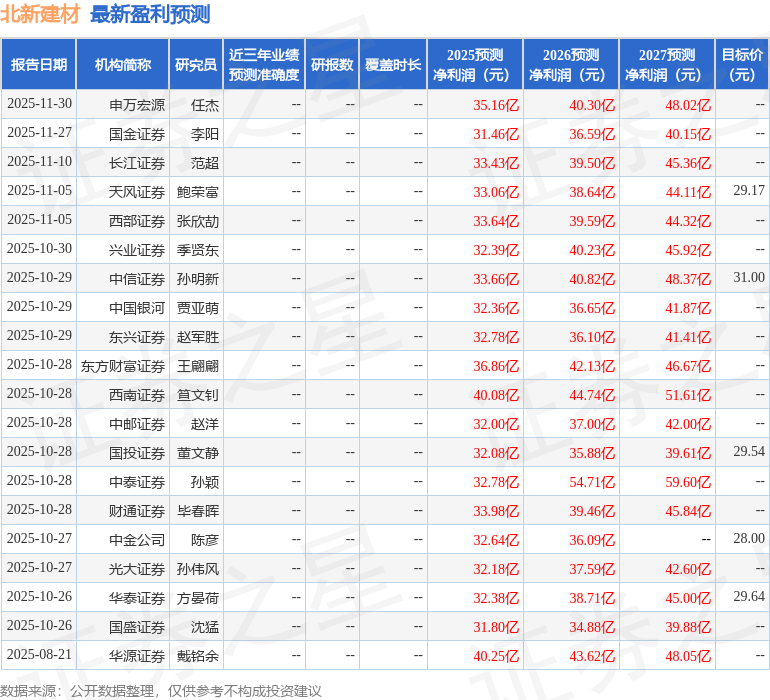Click the 研究员 column header
This screenshot has height=700, width=770.
(x=195, y=65)
